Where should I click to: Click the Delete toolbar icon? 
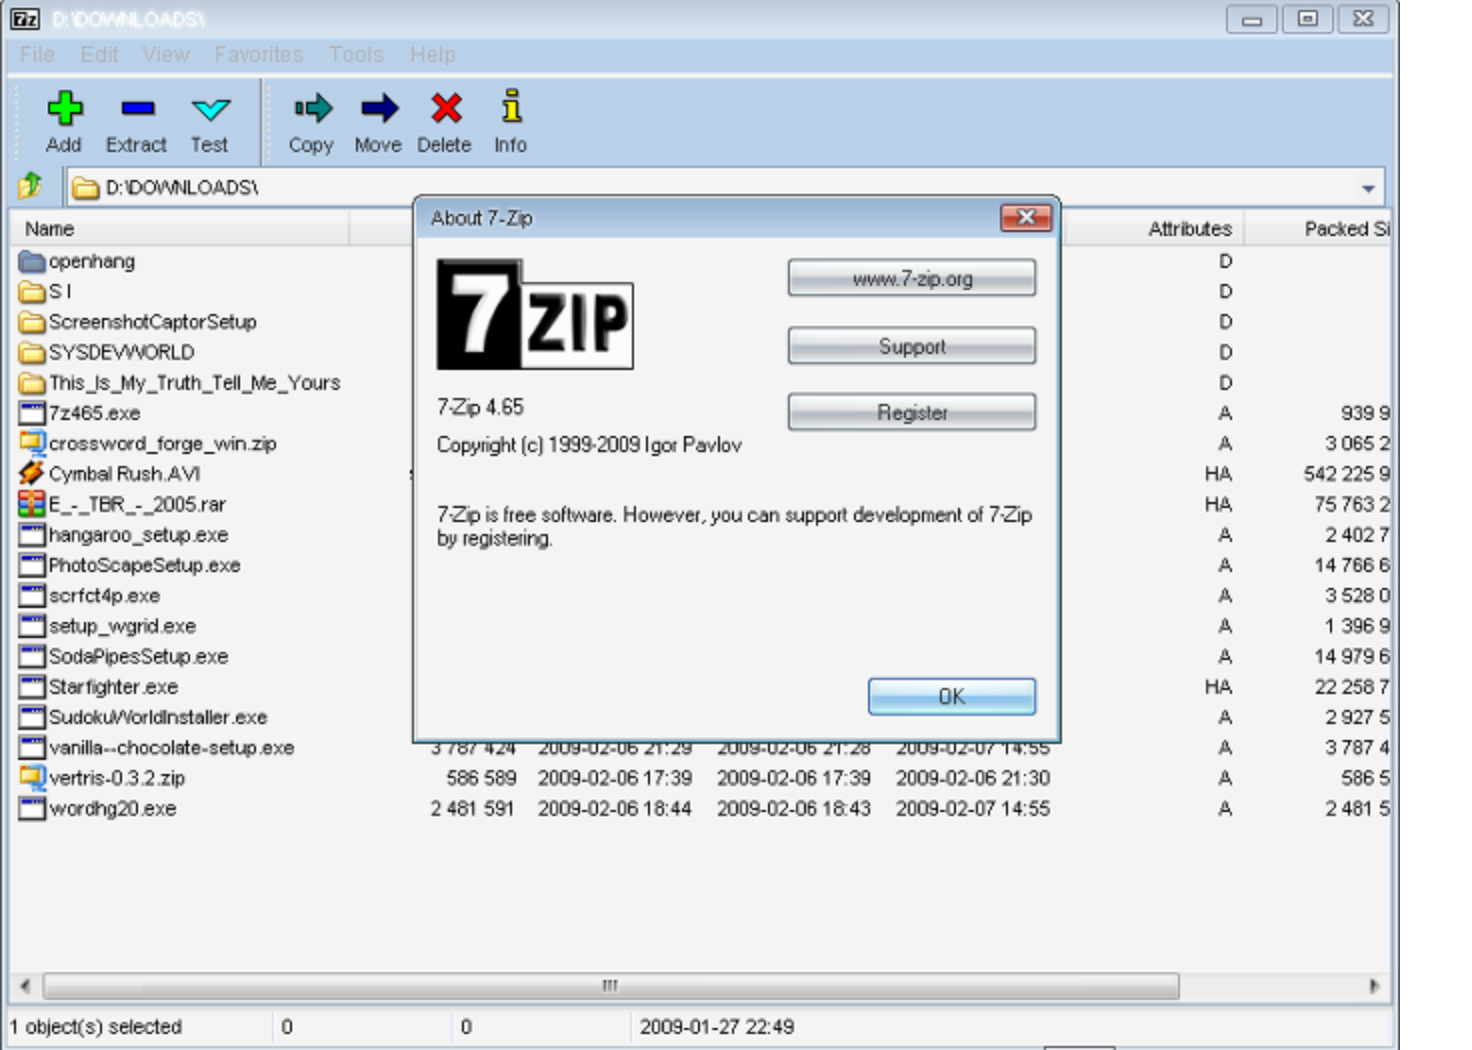tap(445, 107)
